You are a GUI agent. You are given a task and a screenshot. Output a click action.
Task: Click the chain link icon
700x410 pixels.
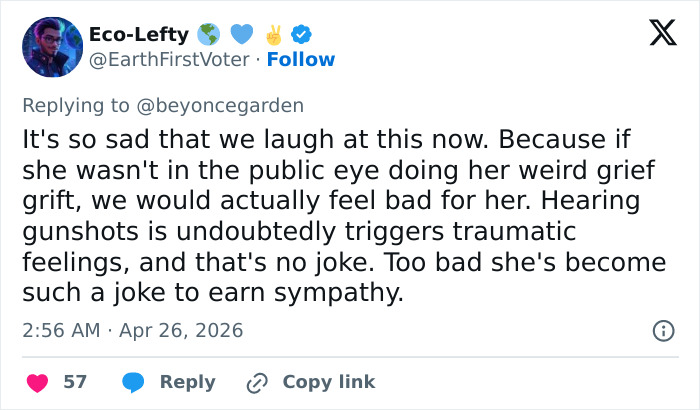click(257, 382)
